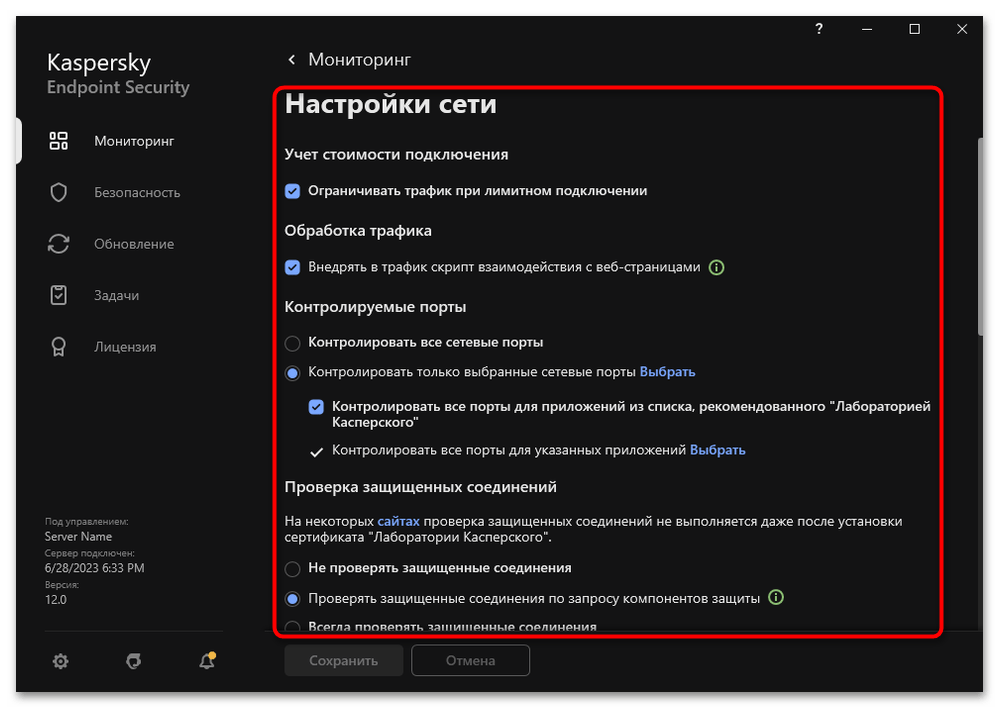Open Лицензия section in sidebar
Screen dimensions: 999x708
(125, 347)
